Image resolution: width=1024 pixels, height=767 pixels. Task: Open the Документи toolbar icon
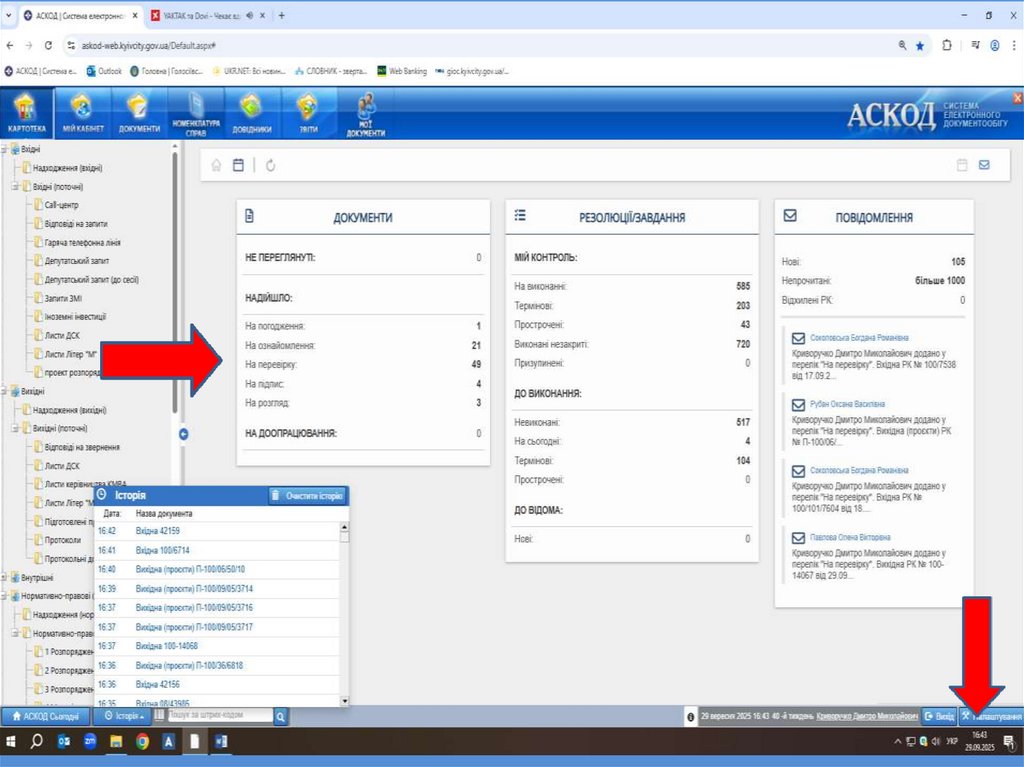tap(139, 113)
